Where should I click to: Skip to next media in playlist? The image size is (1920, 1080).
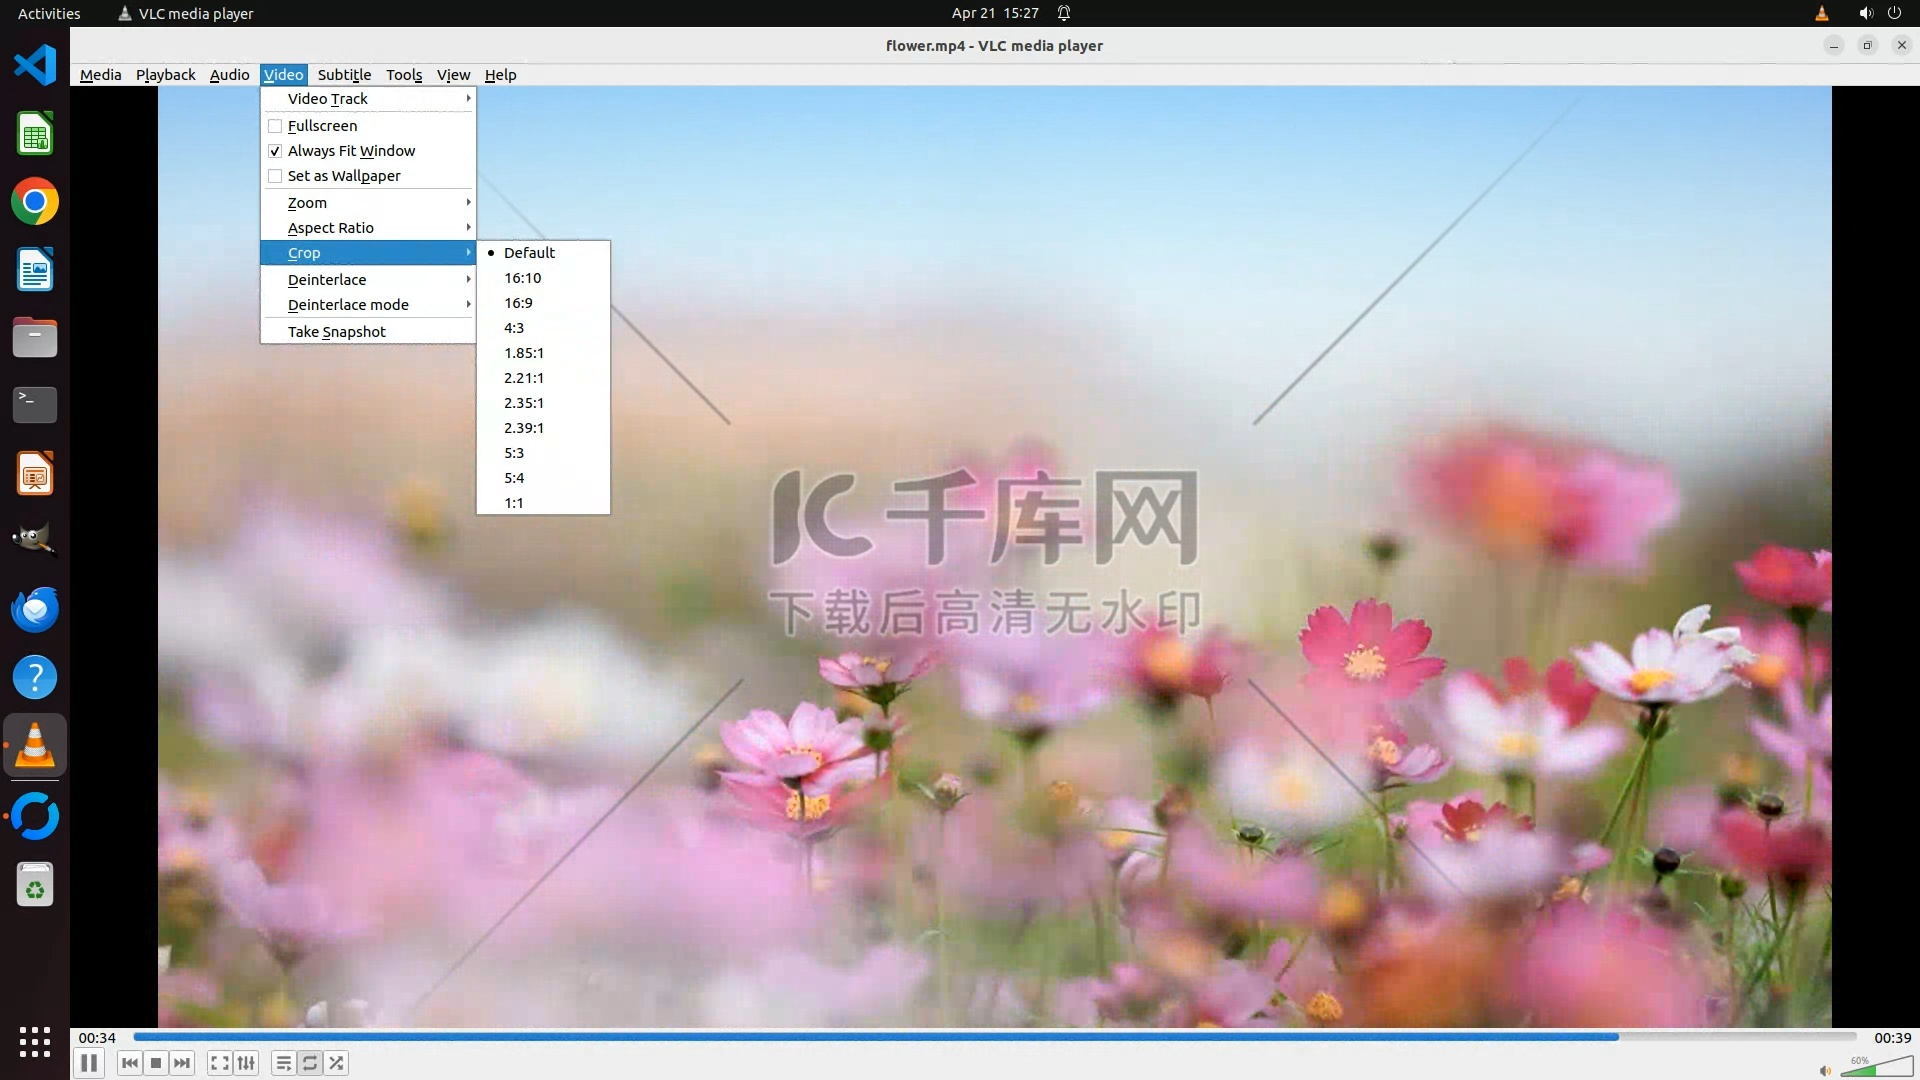click(x=182, y=1063)
